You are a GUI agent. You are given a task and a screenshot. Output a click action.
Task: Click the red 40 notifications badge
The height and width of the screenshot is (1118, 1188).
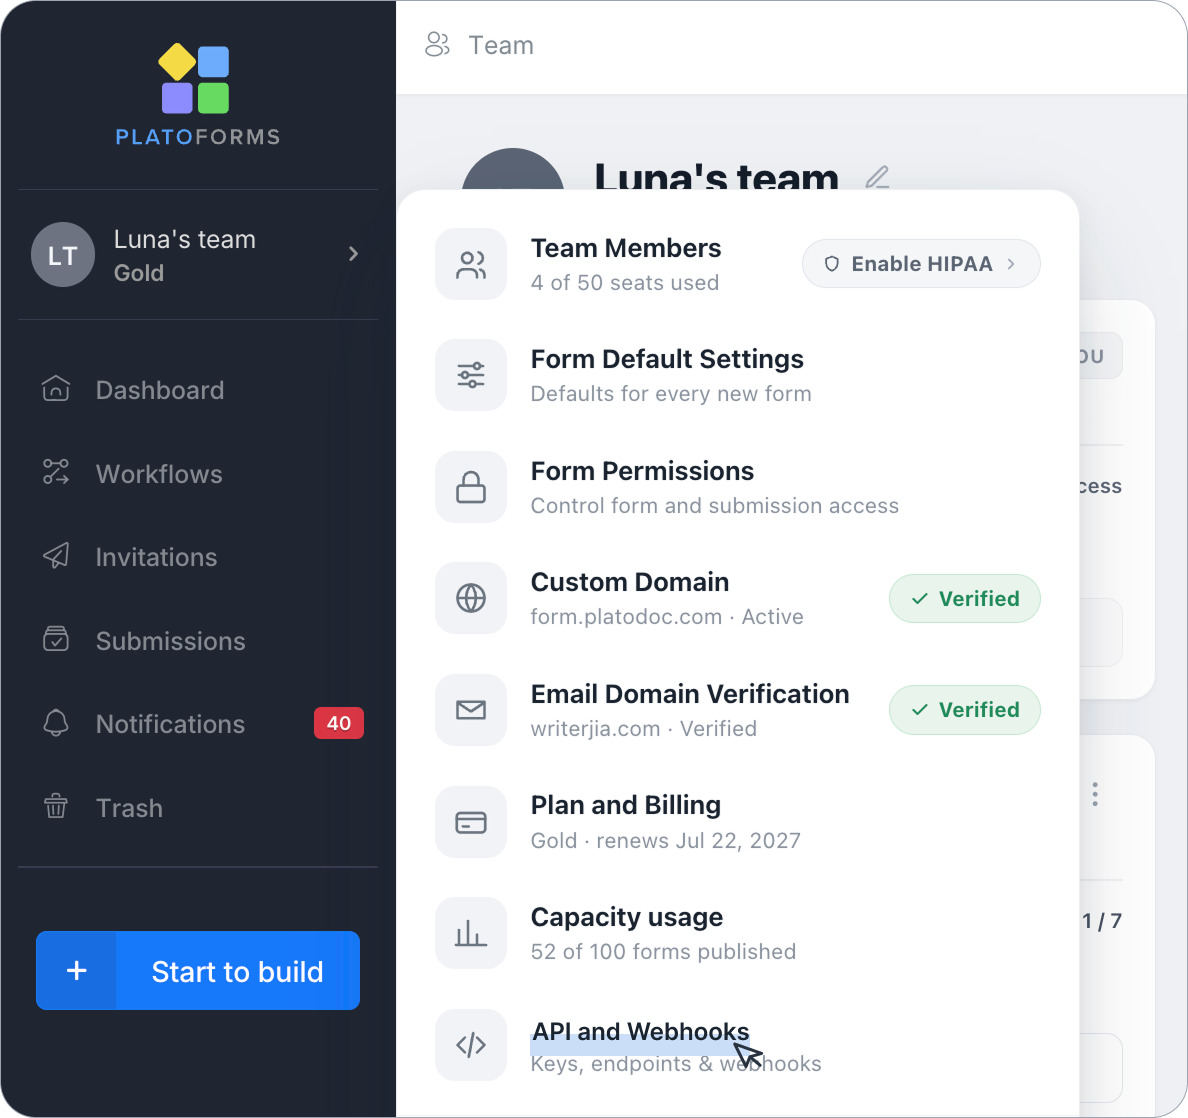coord(339,723)
